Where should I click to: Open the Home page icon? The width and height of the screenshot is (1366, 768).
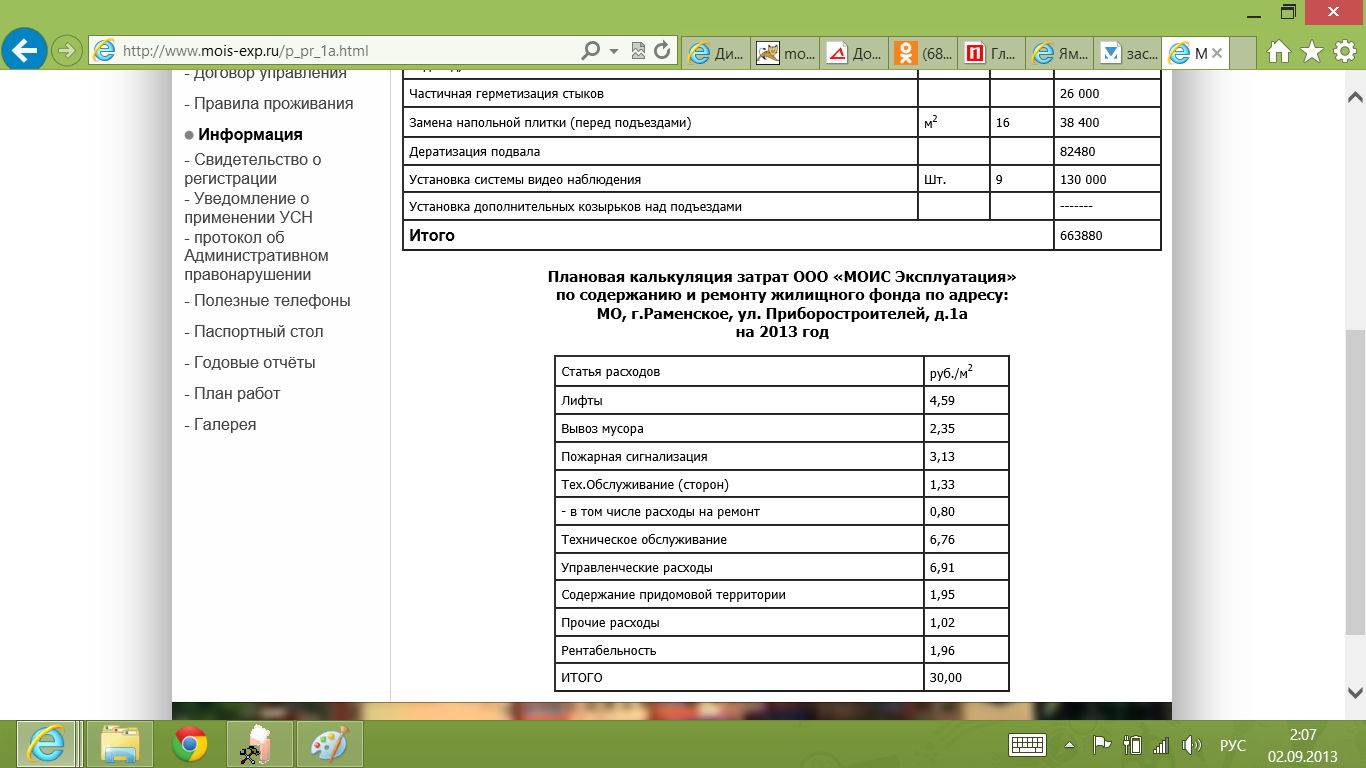1279,51
